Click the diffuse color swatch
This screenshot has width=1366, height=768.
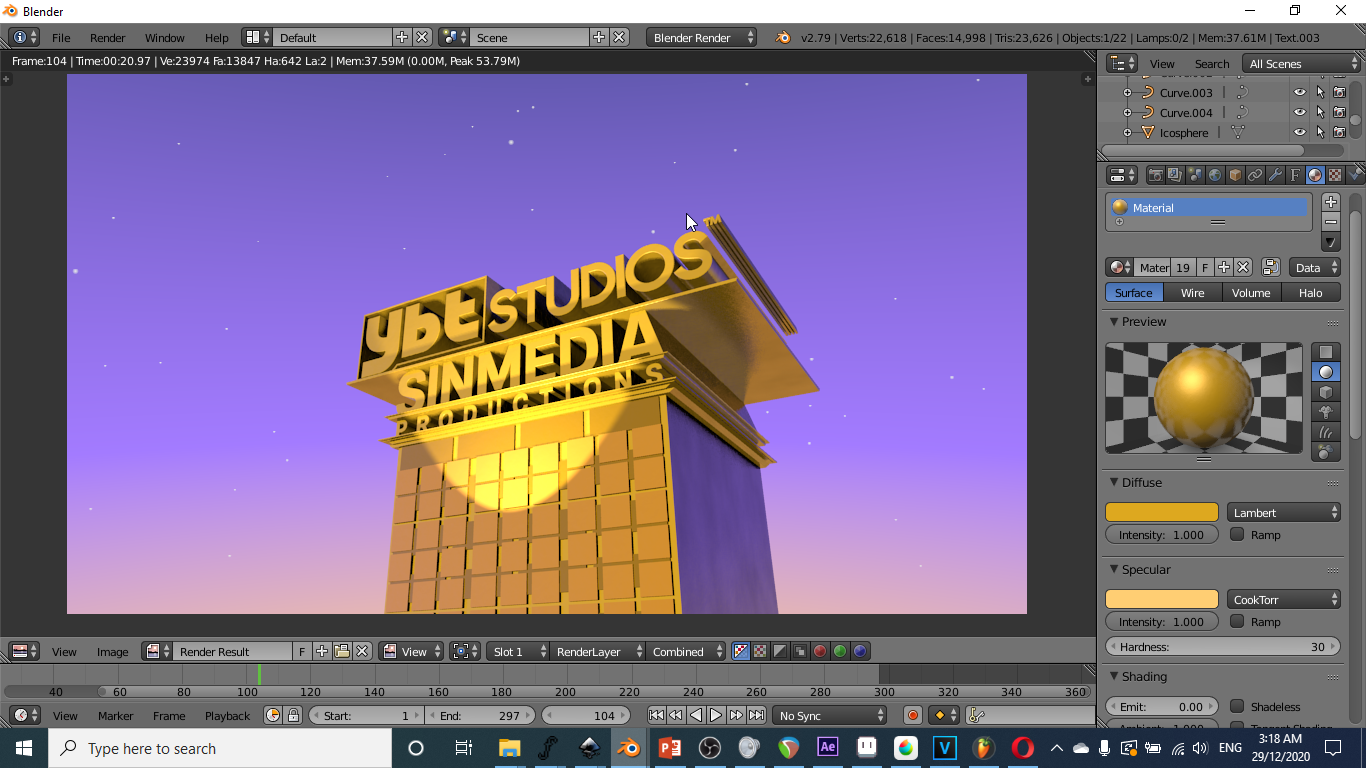coord(1161,512)
